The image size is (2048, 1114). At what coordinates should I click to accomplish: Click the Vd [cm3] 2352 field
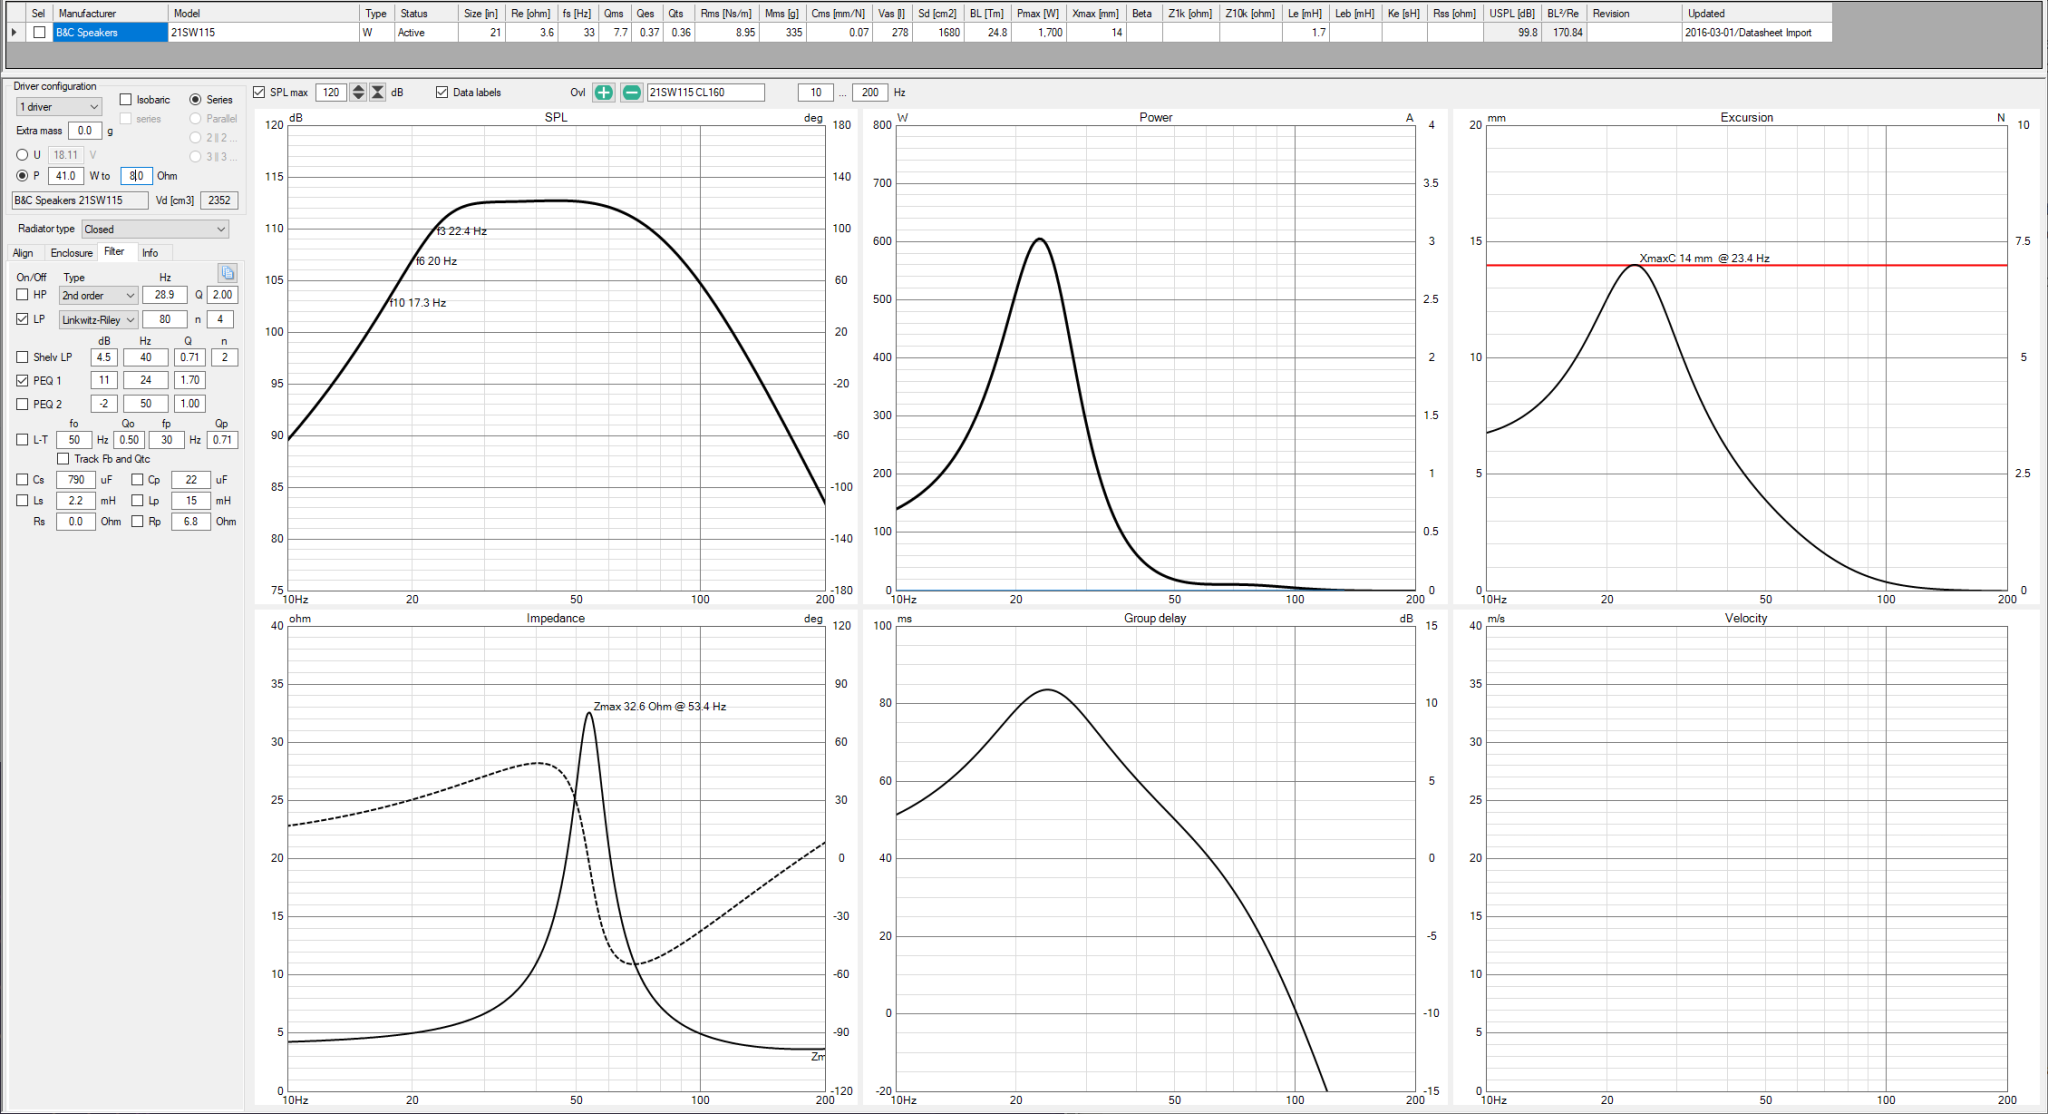(x=220, y=200)
